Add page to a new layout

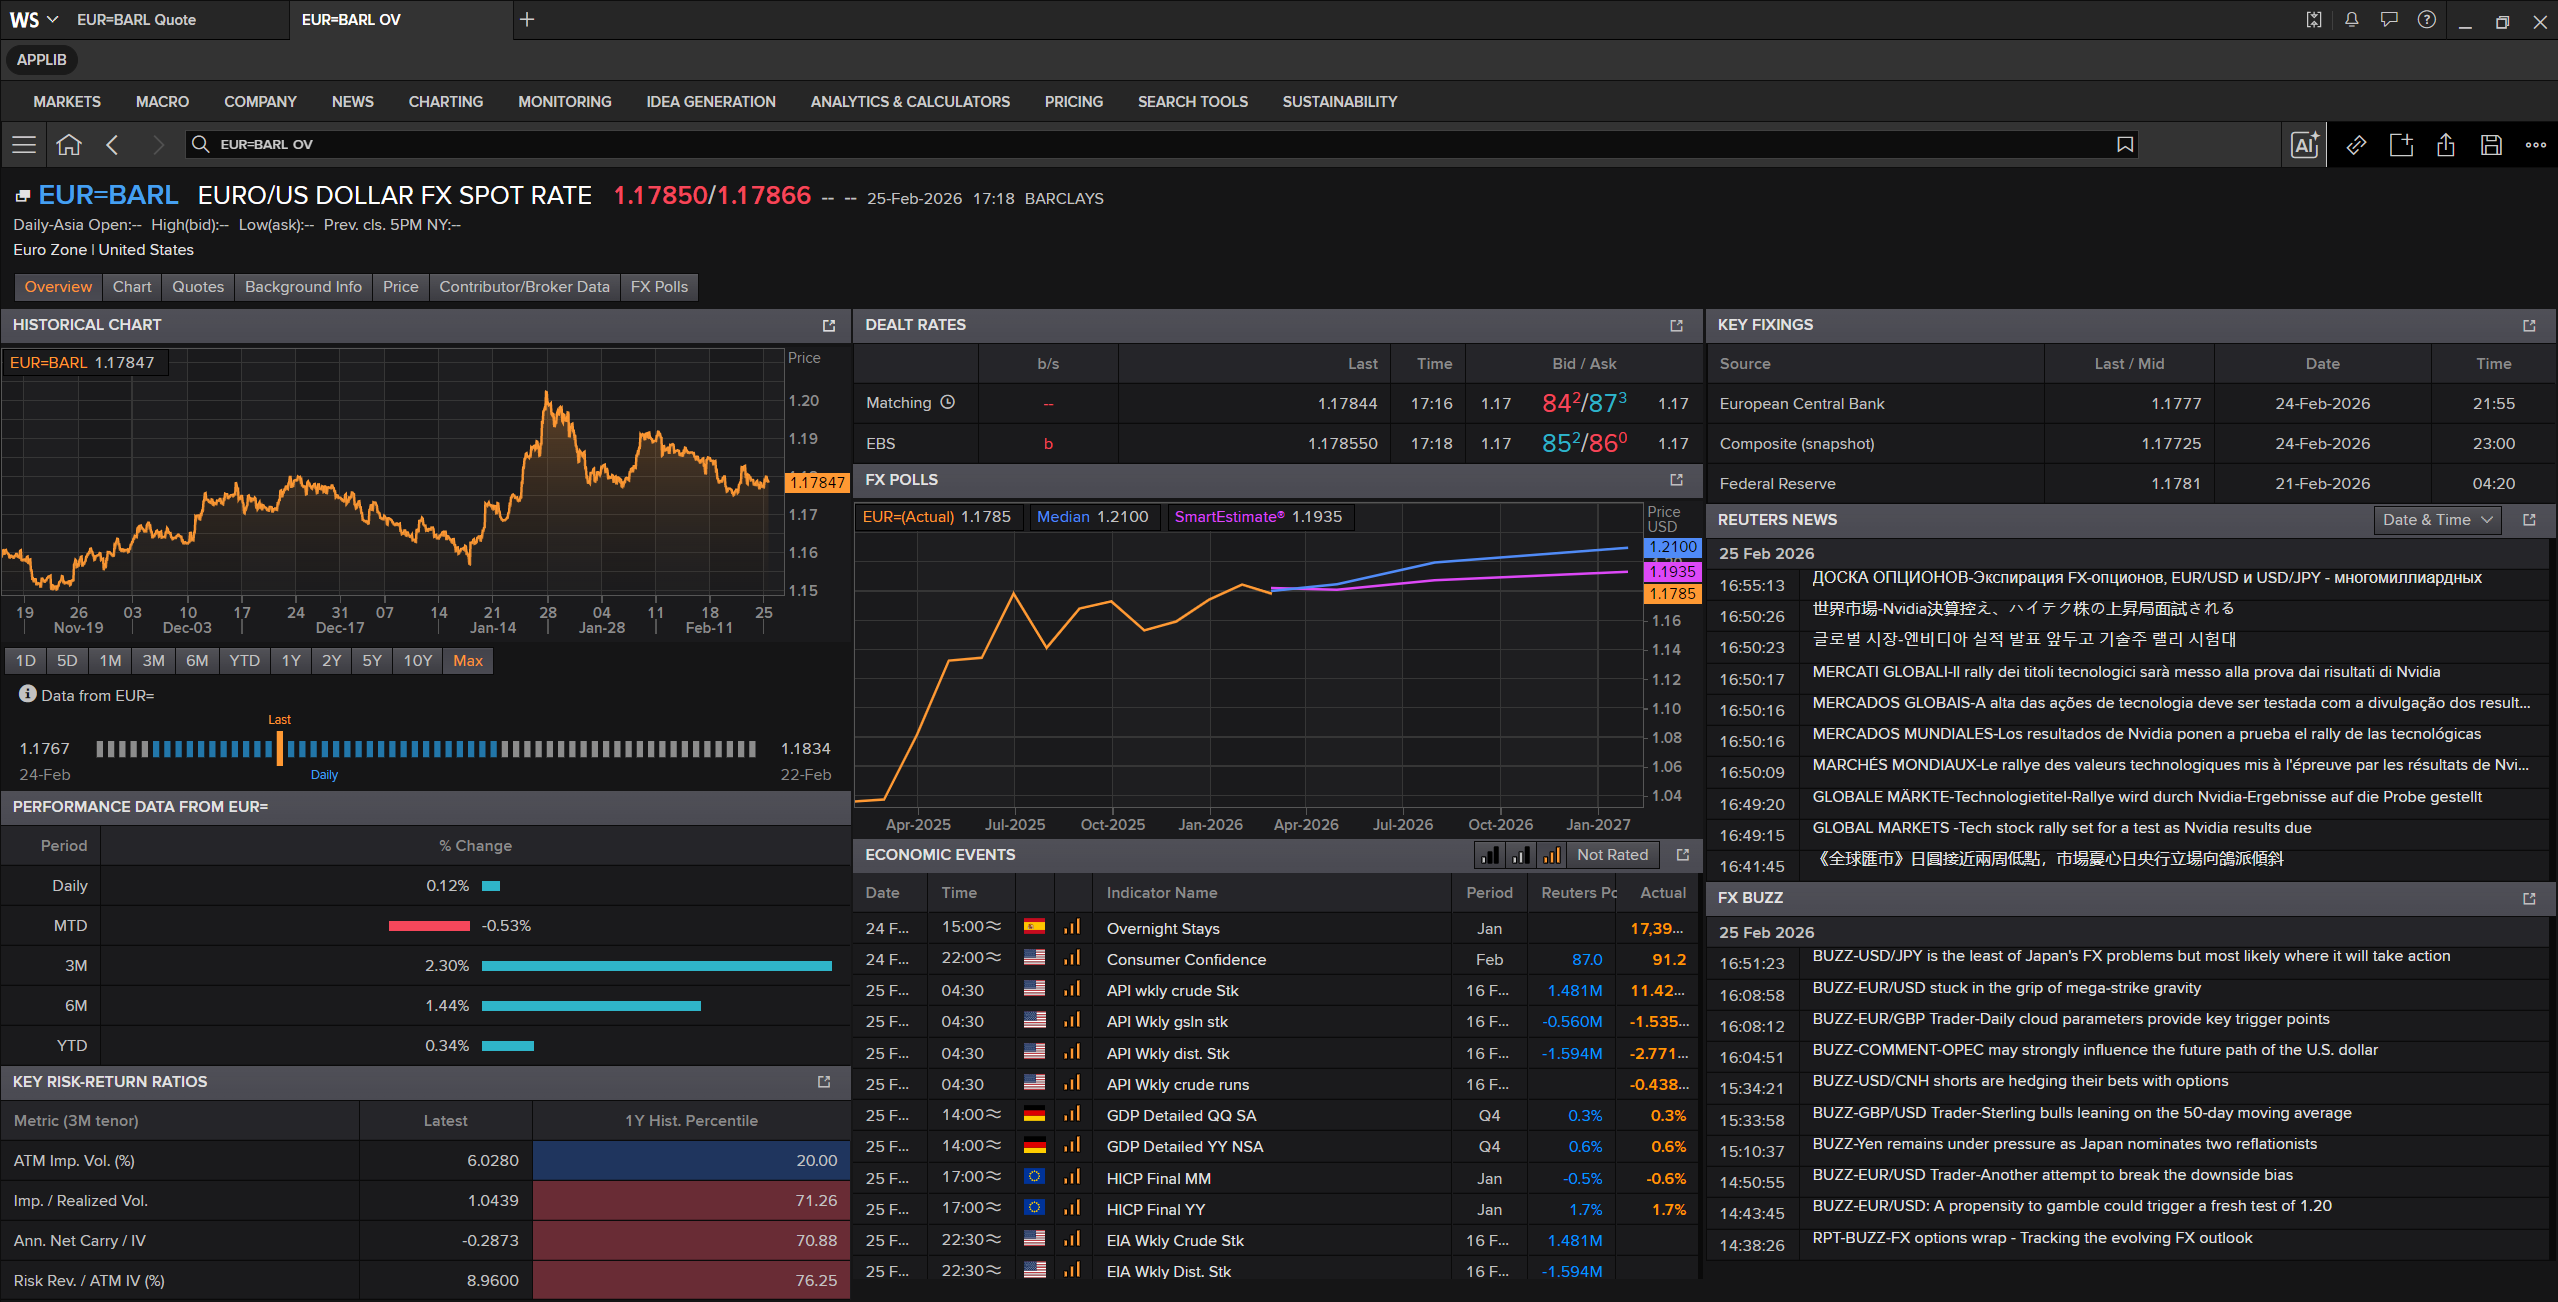(2401, 145)
